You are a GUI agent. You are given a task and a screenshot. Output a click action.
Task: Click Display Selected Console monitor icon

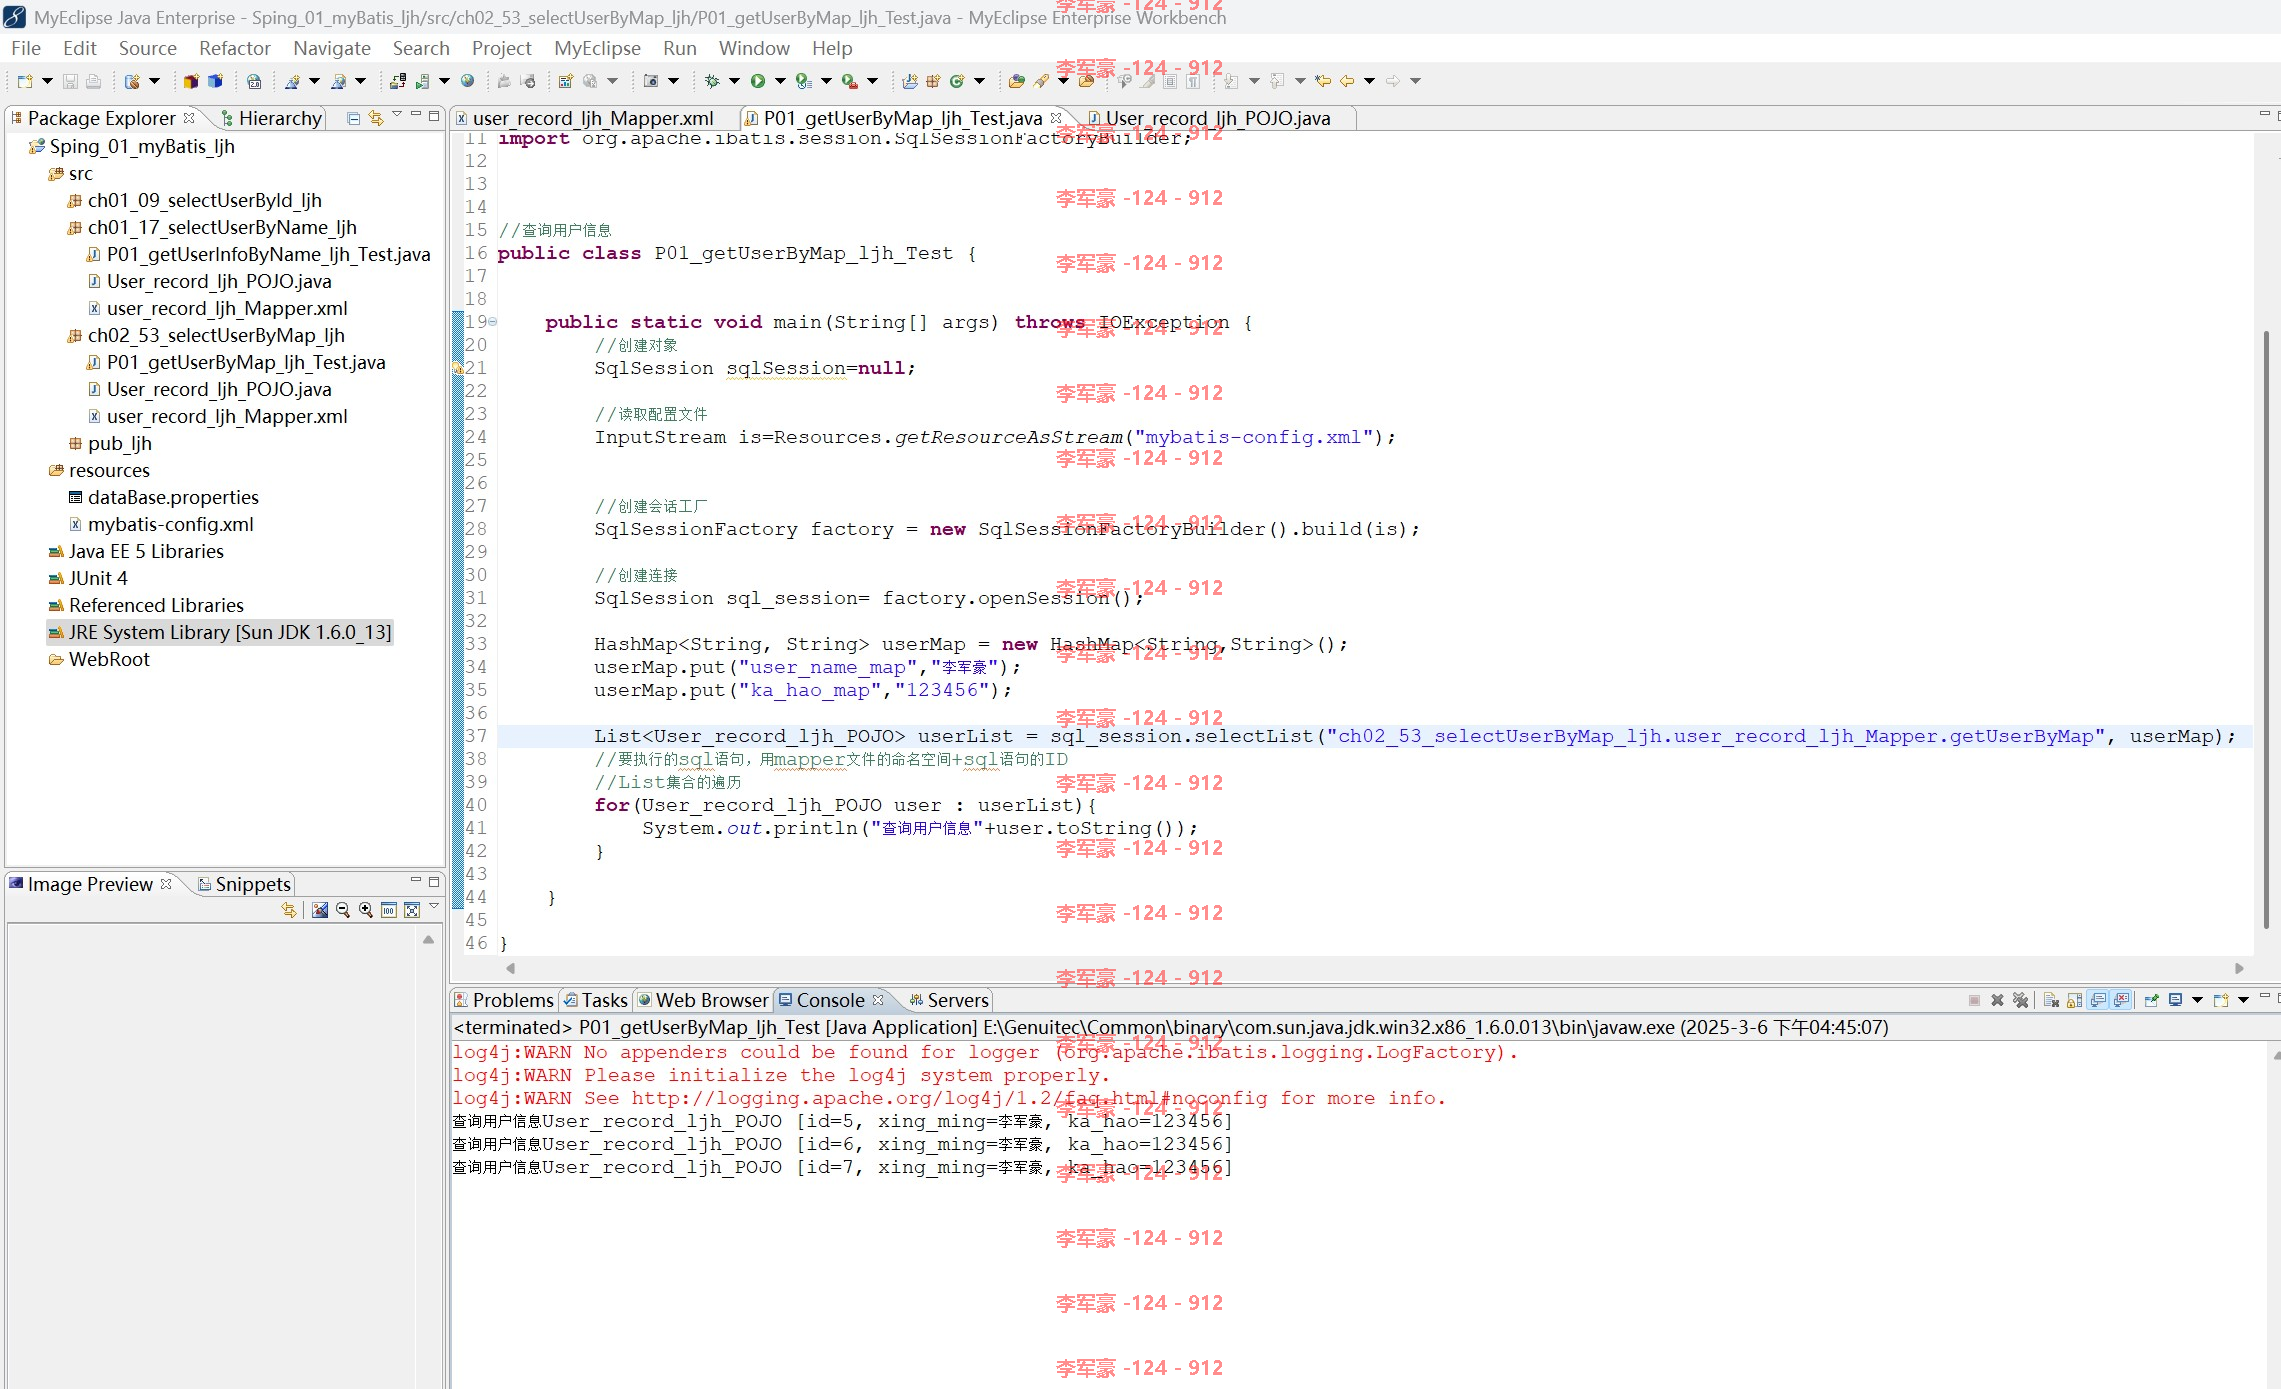click(2175, 1000)
